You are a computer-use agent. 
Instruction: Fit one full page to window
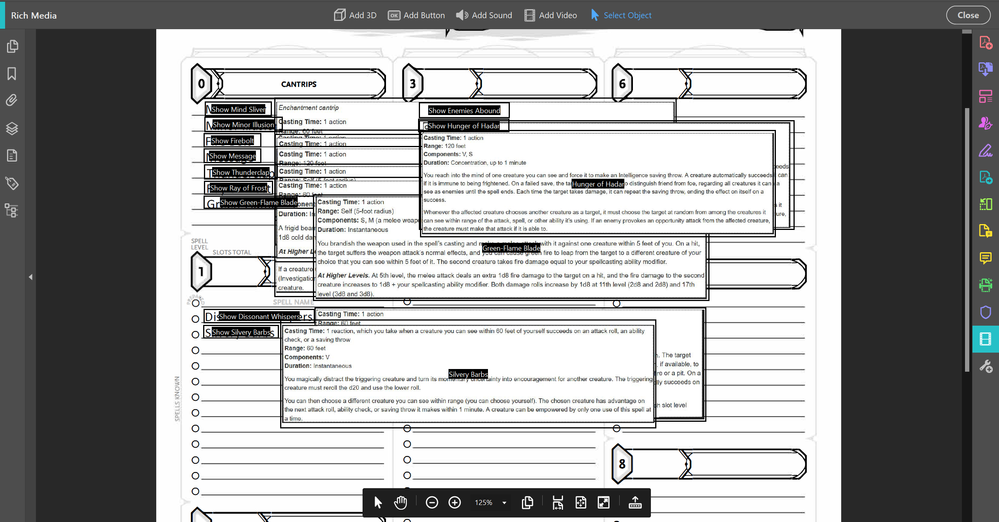coord(580,503)
